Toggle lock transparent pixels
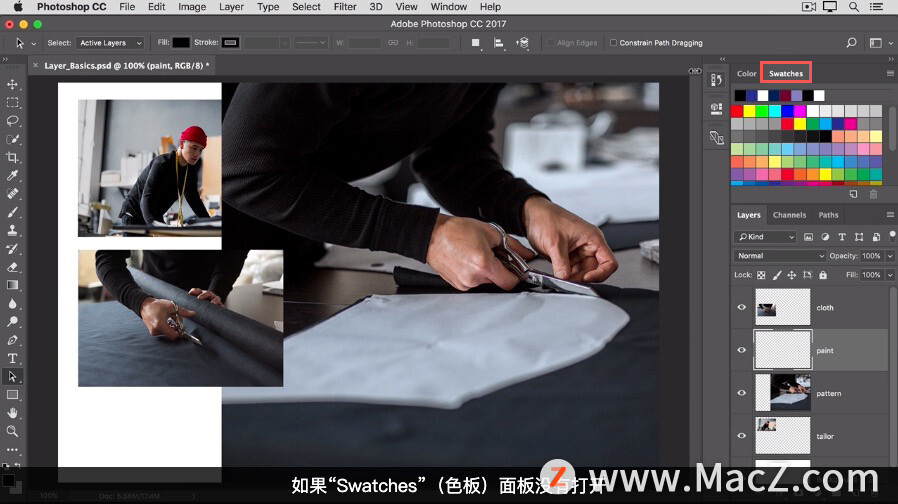The width and height of the screenshot is (898, 504). pos(761,275)
